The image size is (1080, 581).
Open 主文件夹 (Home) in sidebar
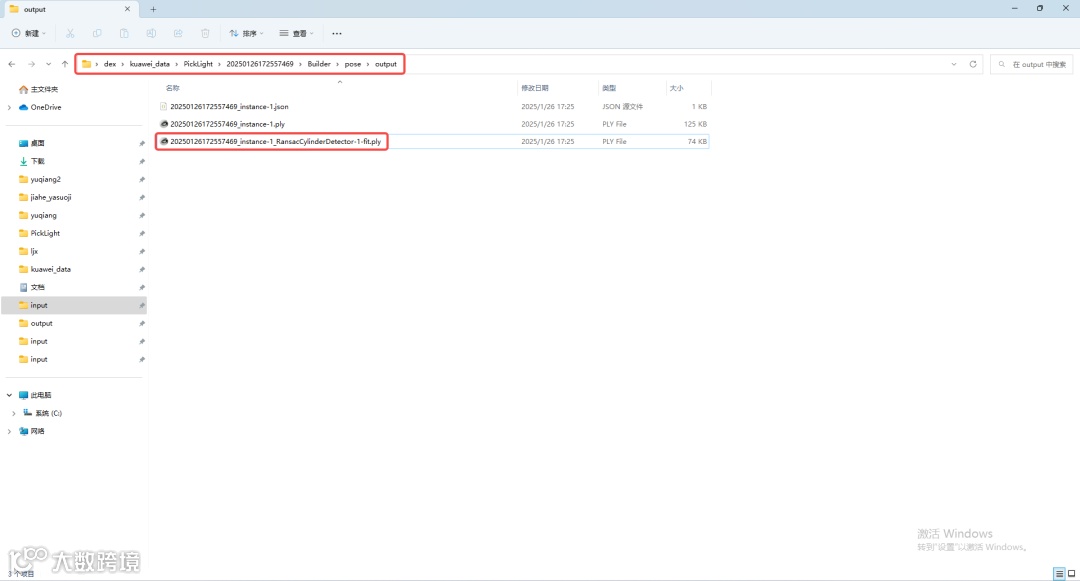44,89
